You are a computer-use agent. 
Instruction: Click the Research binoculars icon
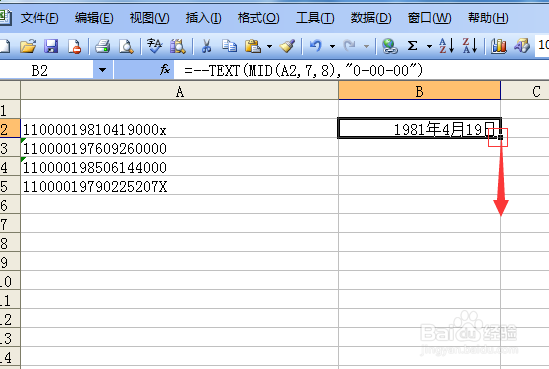(178, 46)
